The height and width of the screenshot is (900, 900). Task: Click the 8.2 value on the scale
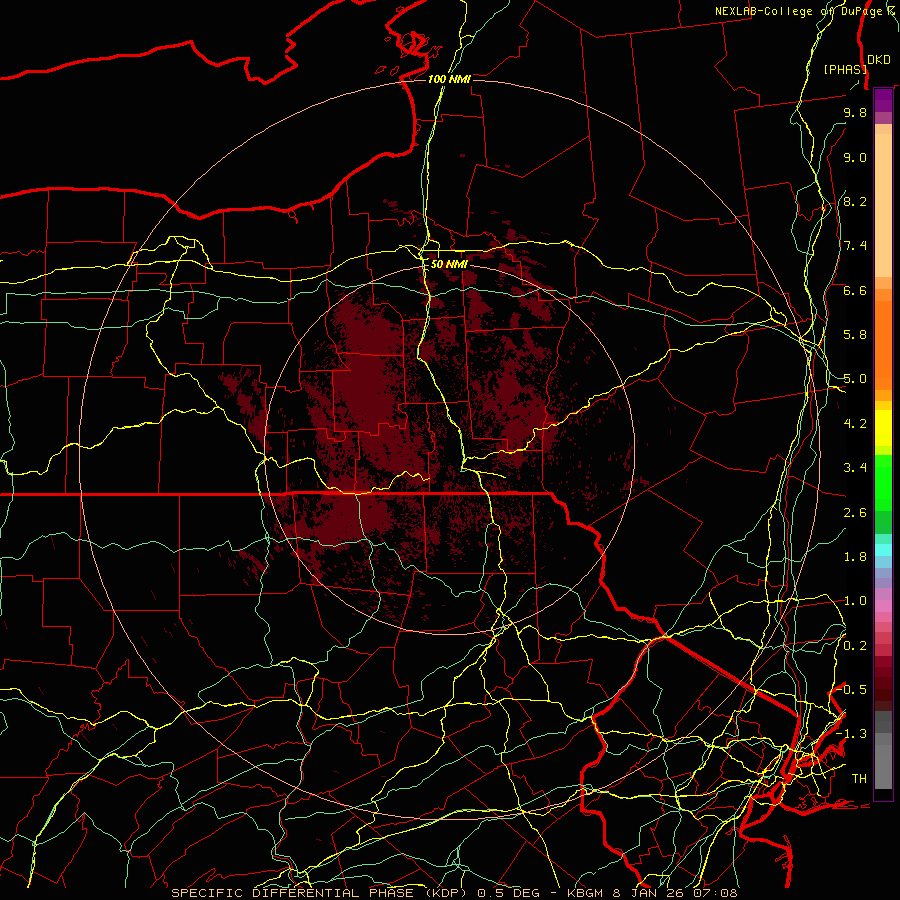click(855, 201)
